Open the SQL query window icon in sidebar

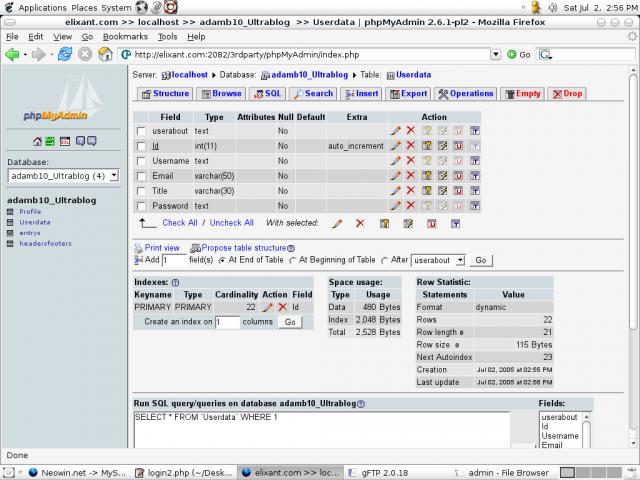pyautogui.click(x=65, y=141)
